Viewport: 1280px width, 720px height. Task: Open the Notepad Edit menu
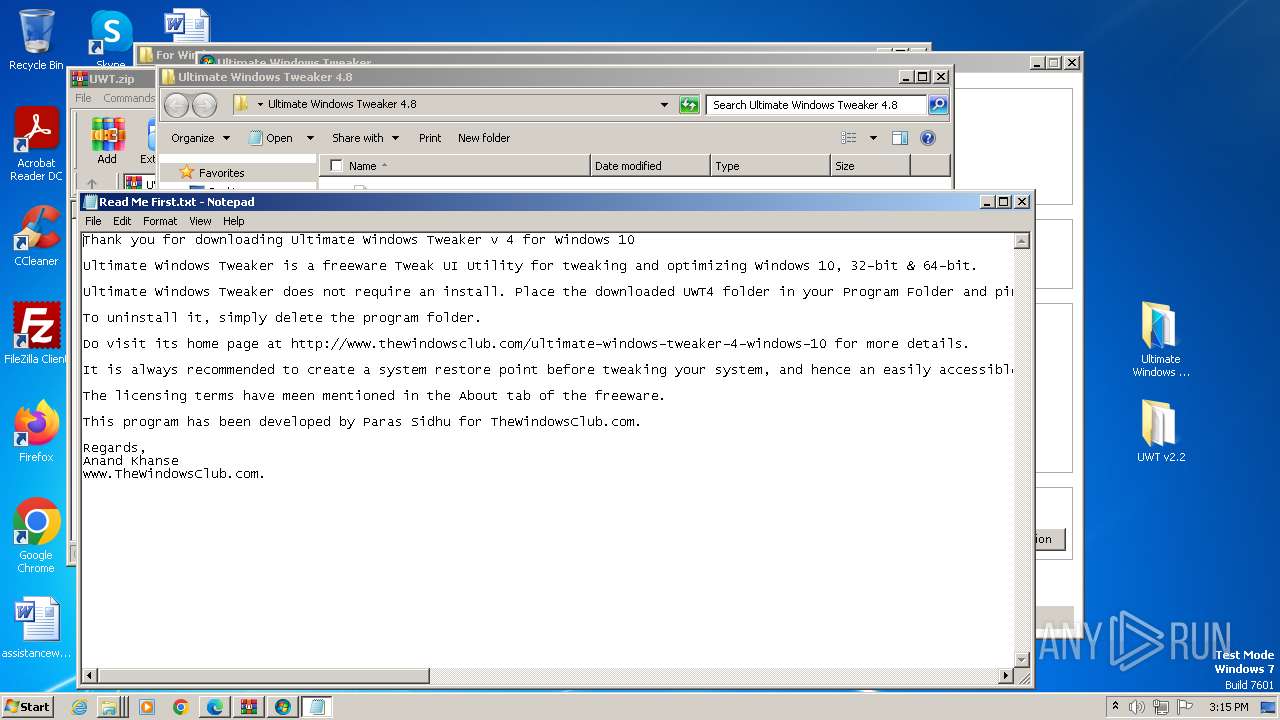click(x=122, y=221)
